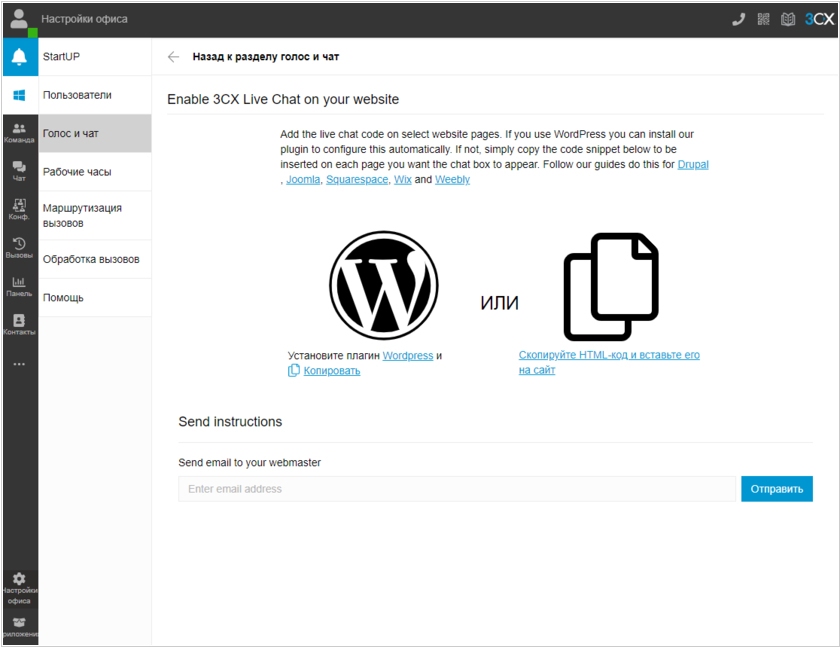Open the Joomla guide link
This screenshot has height=647, width=840.
tap(303, 179)
